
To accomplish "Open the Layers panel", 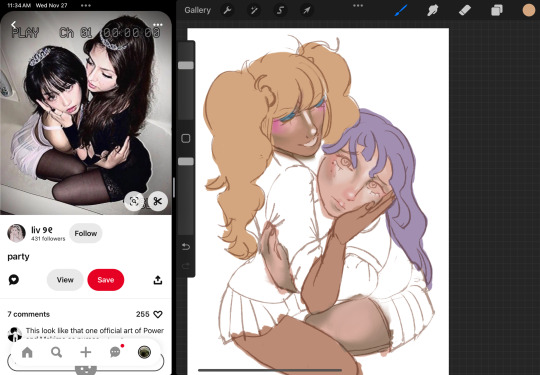I will tap(497, 10).
